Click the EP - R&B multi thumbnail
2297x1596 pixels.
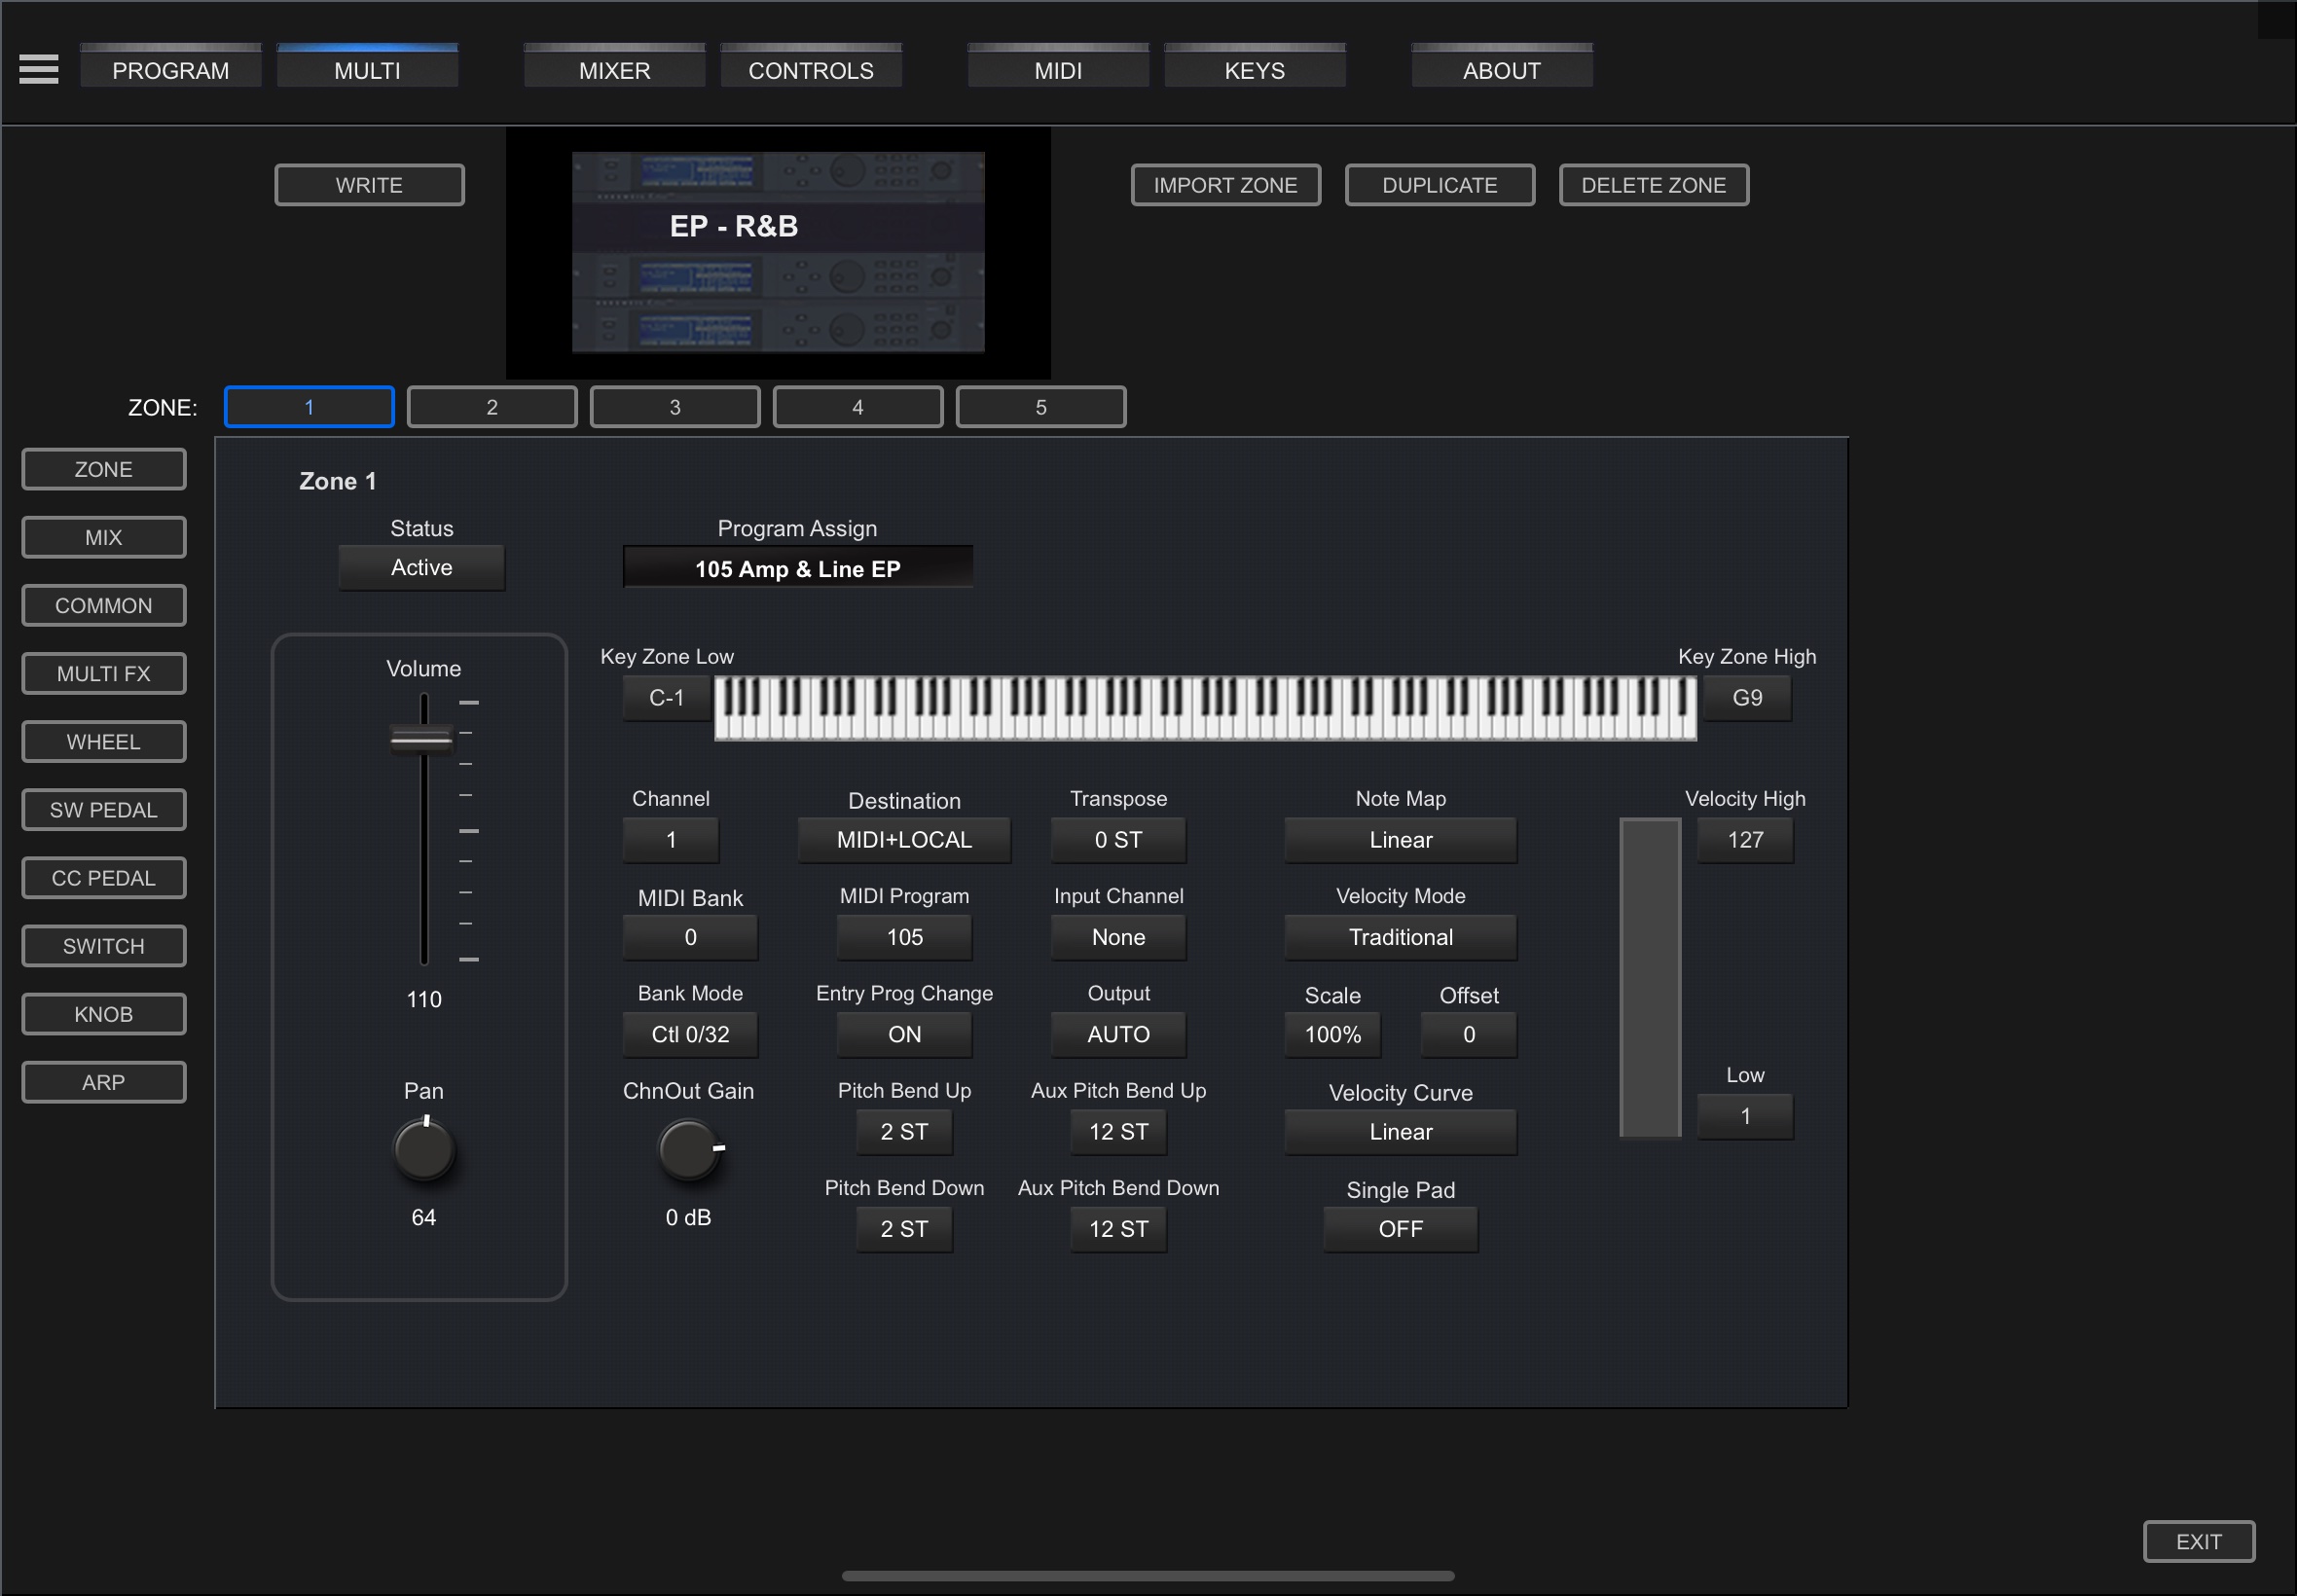[777, 252]
